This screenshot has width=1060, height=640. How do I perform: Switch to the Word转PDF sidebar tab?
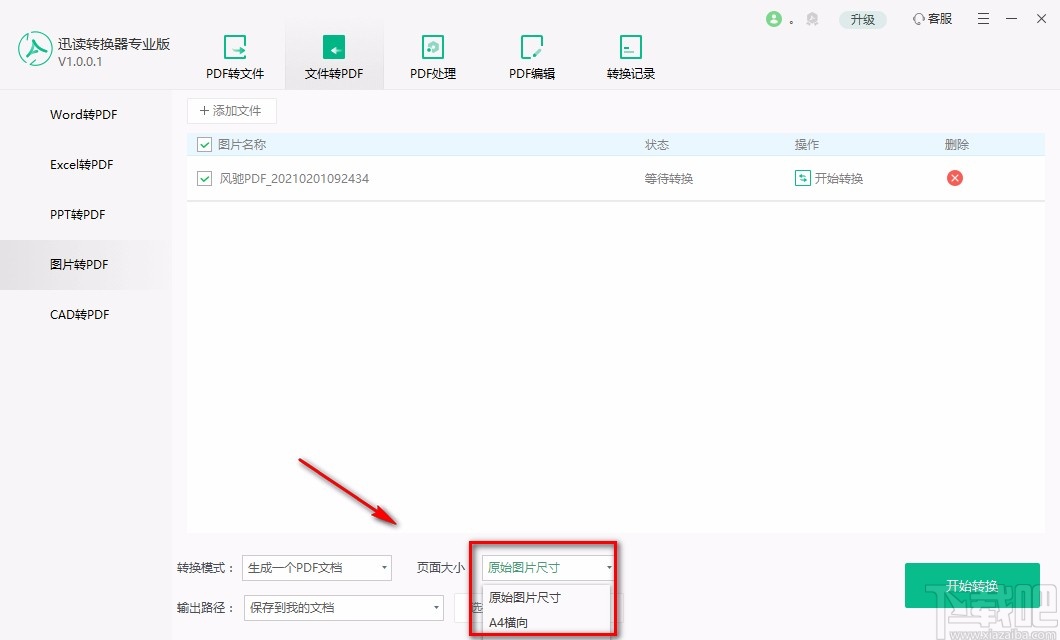click(x=83, y=114)
